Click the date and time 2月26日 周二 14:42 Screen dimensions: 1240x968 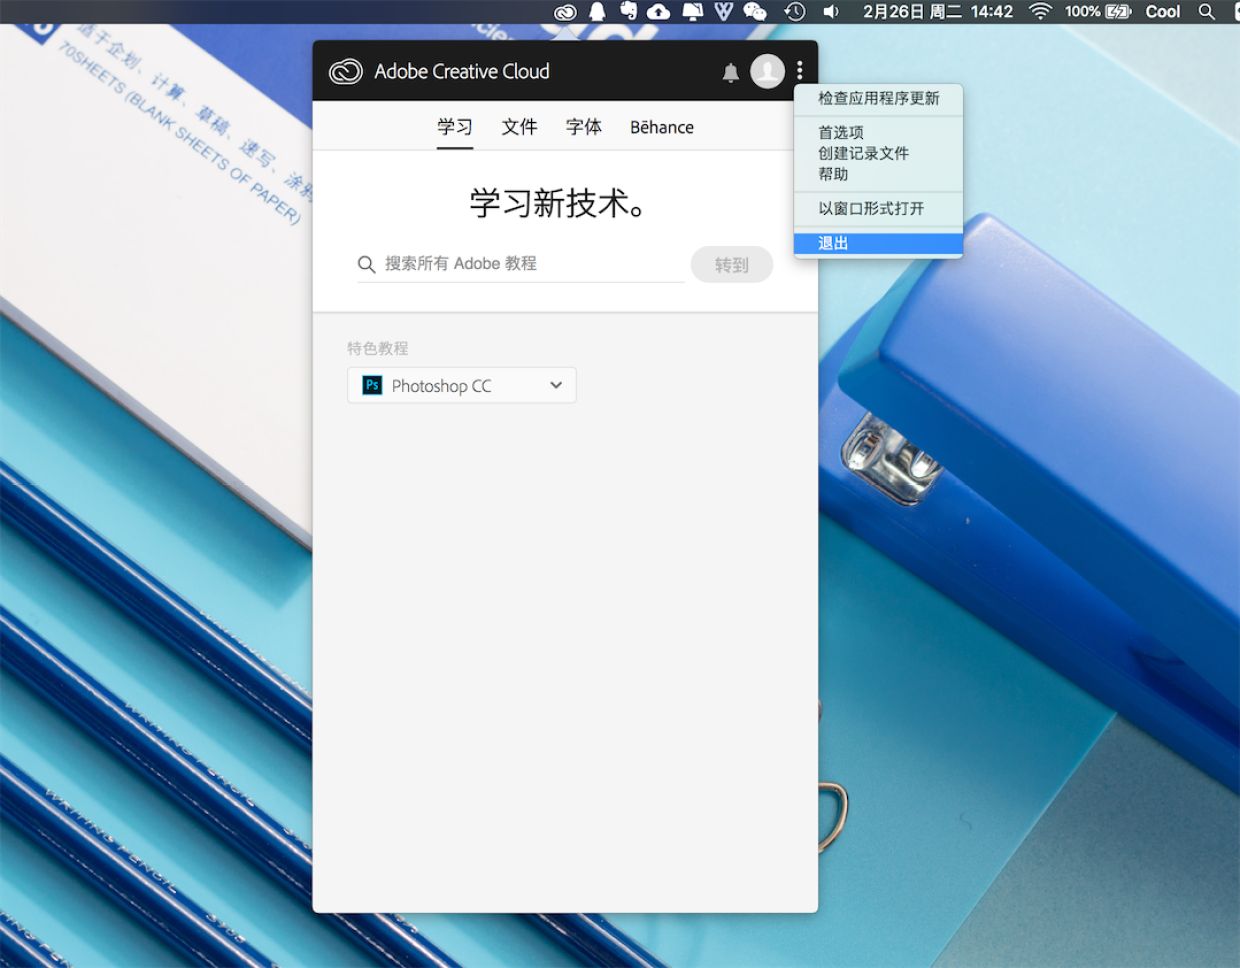point(938,12)
